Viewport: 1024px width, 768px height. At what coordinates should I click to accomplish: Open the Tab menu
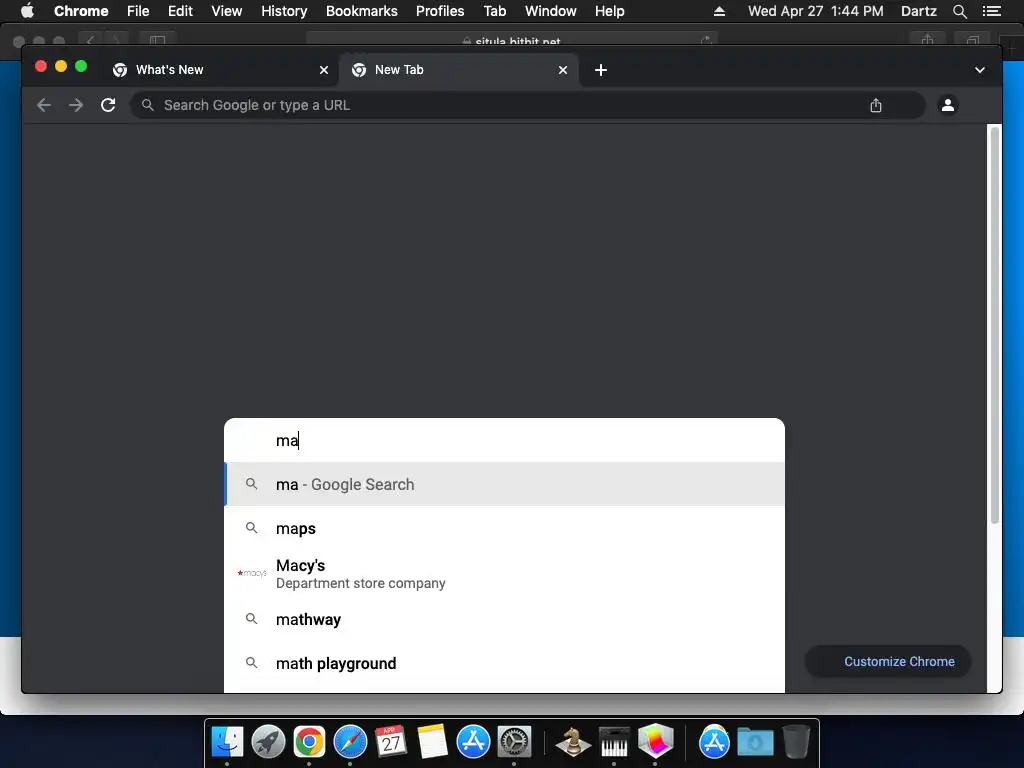(494, 11)
